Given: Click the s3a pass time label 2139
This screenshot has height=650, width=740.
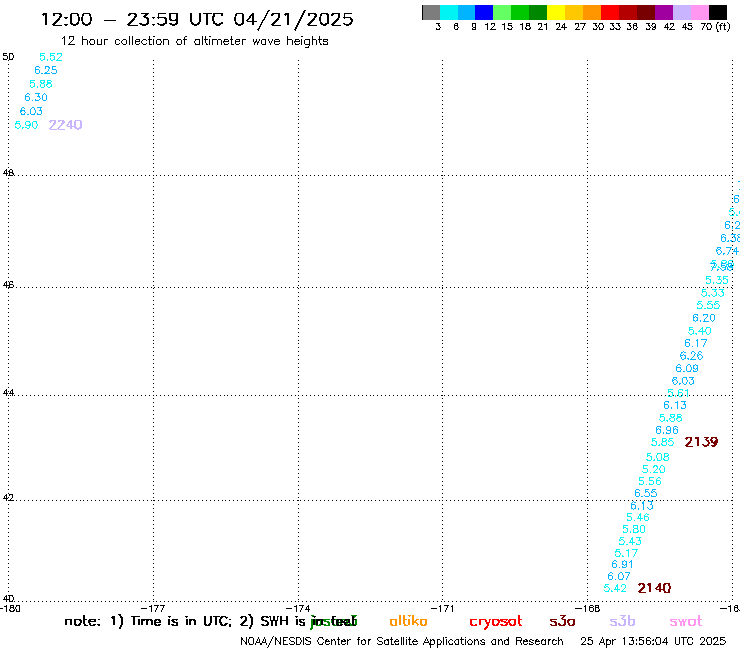Looking at the screenshot, I should 701,442.
